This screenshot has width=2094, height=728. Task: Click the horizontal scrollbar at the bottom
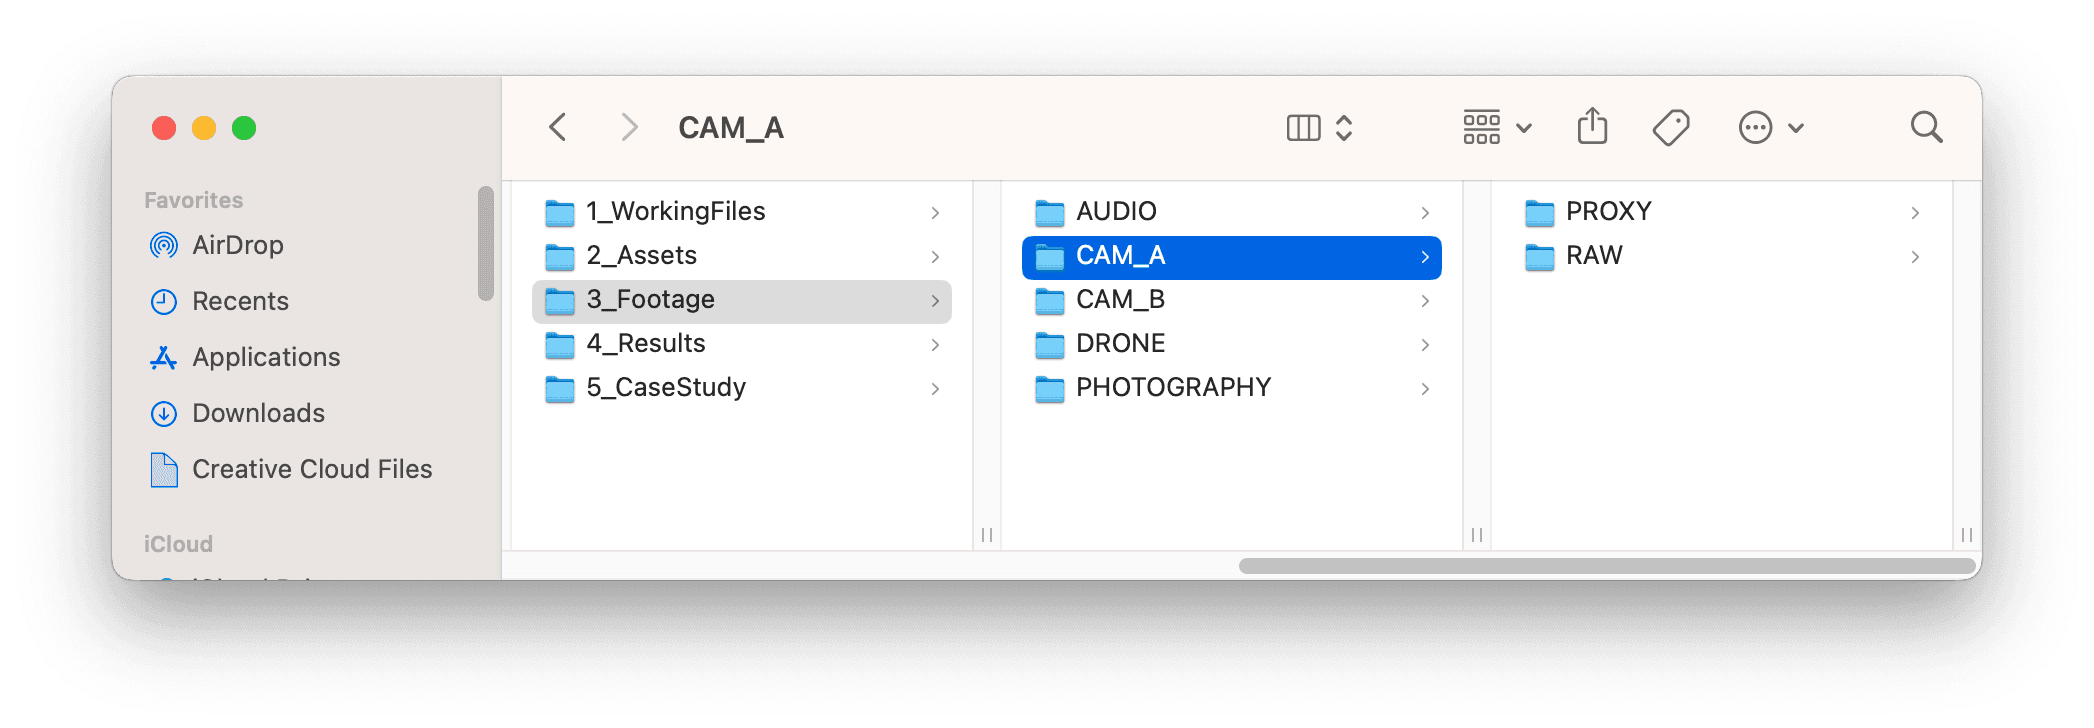tap(1607, 566)
